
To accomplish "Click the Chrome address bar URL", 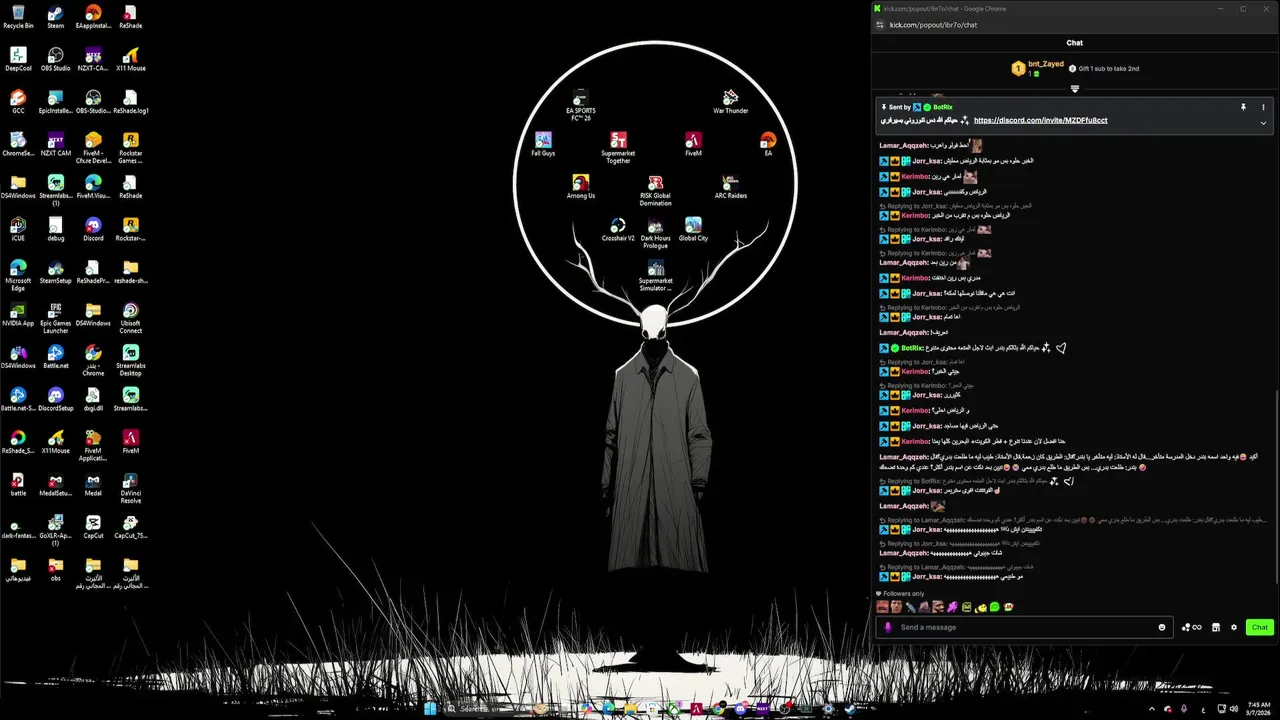I will [933, 25].
